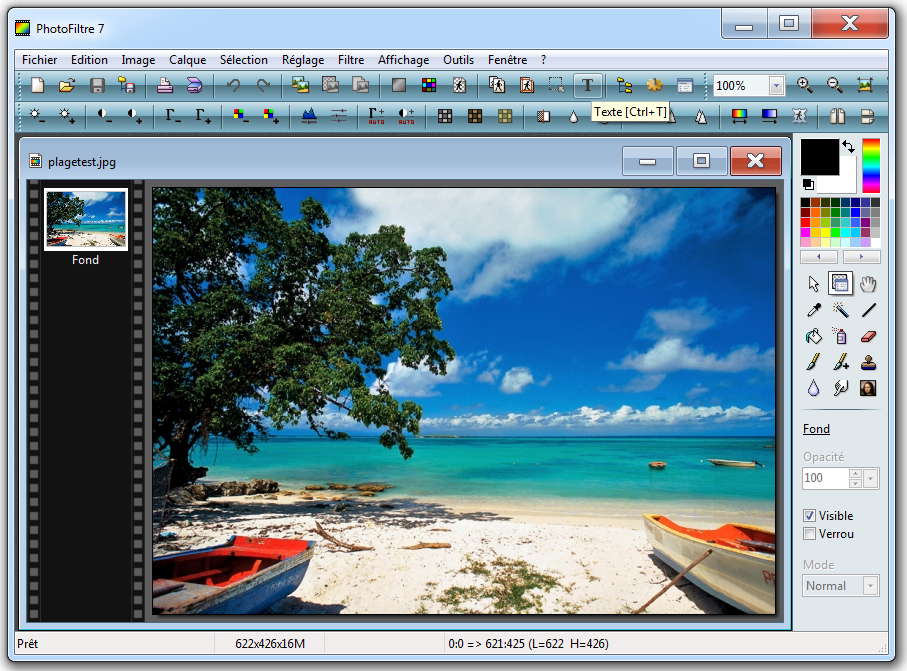907x671 pixels.
Task: Open a file using the folder icon
Action: coord(67,86)
